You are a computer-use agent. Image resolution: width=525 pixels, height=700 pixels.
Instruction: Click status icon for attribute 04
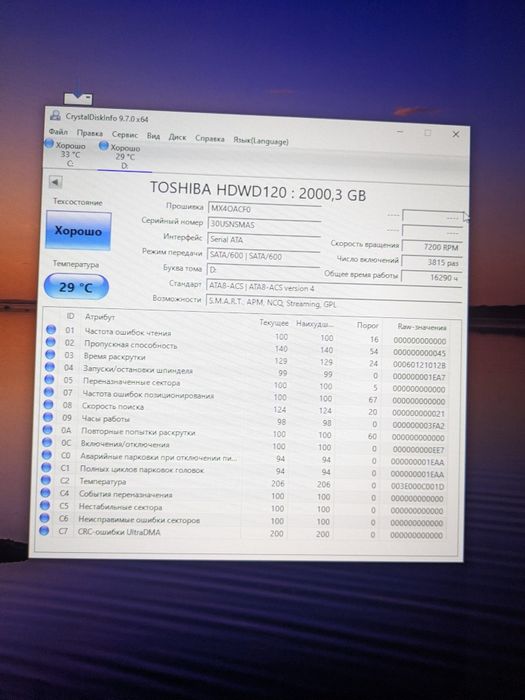(x=50, y=367)
